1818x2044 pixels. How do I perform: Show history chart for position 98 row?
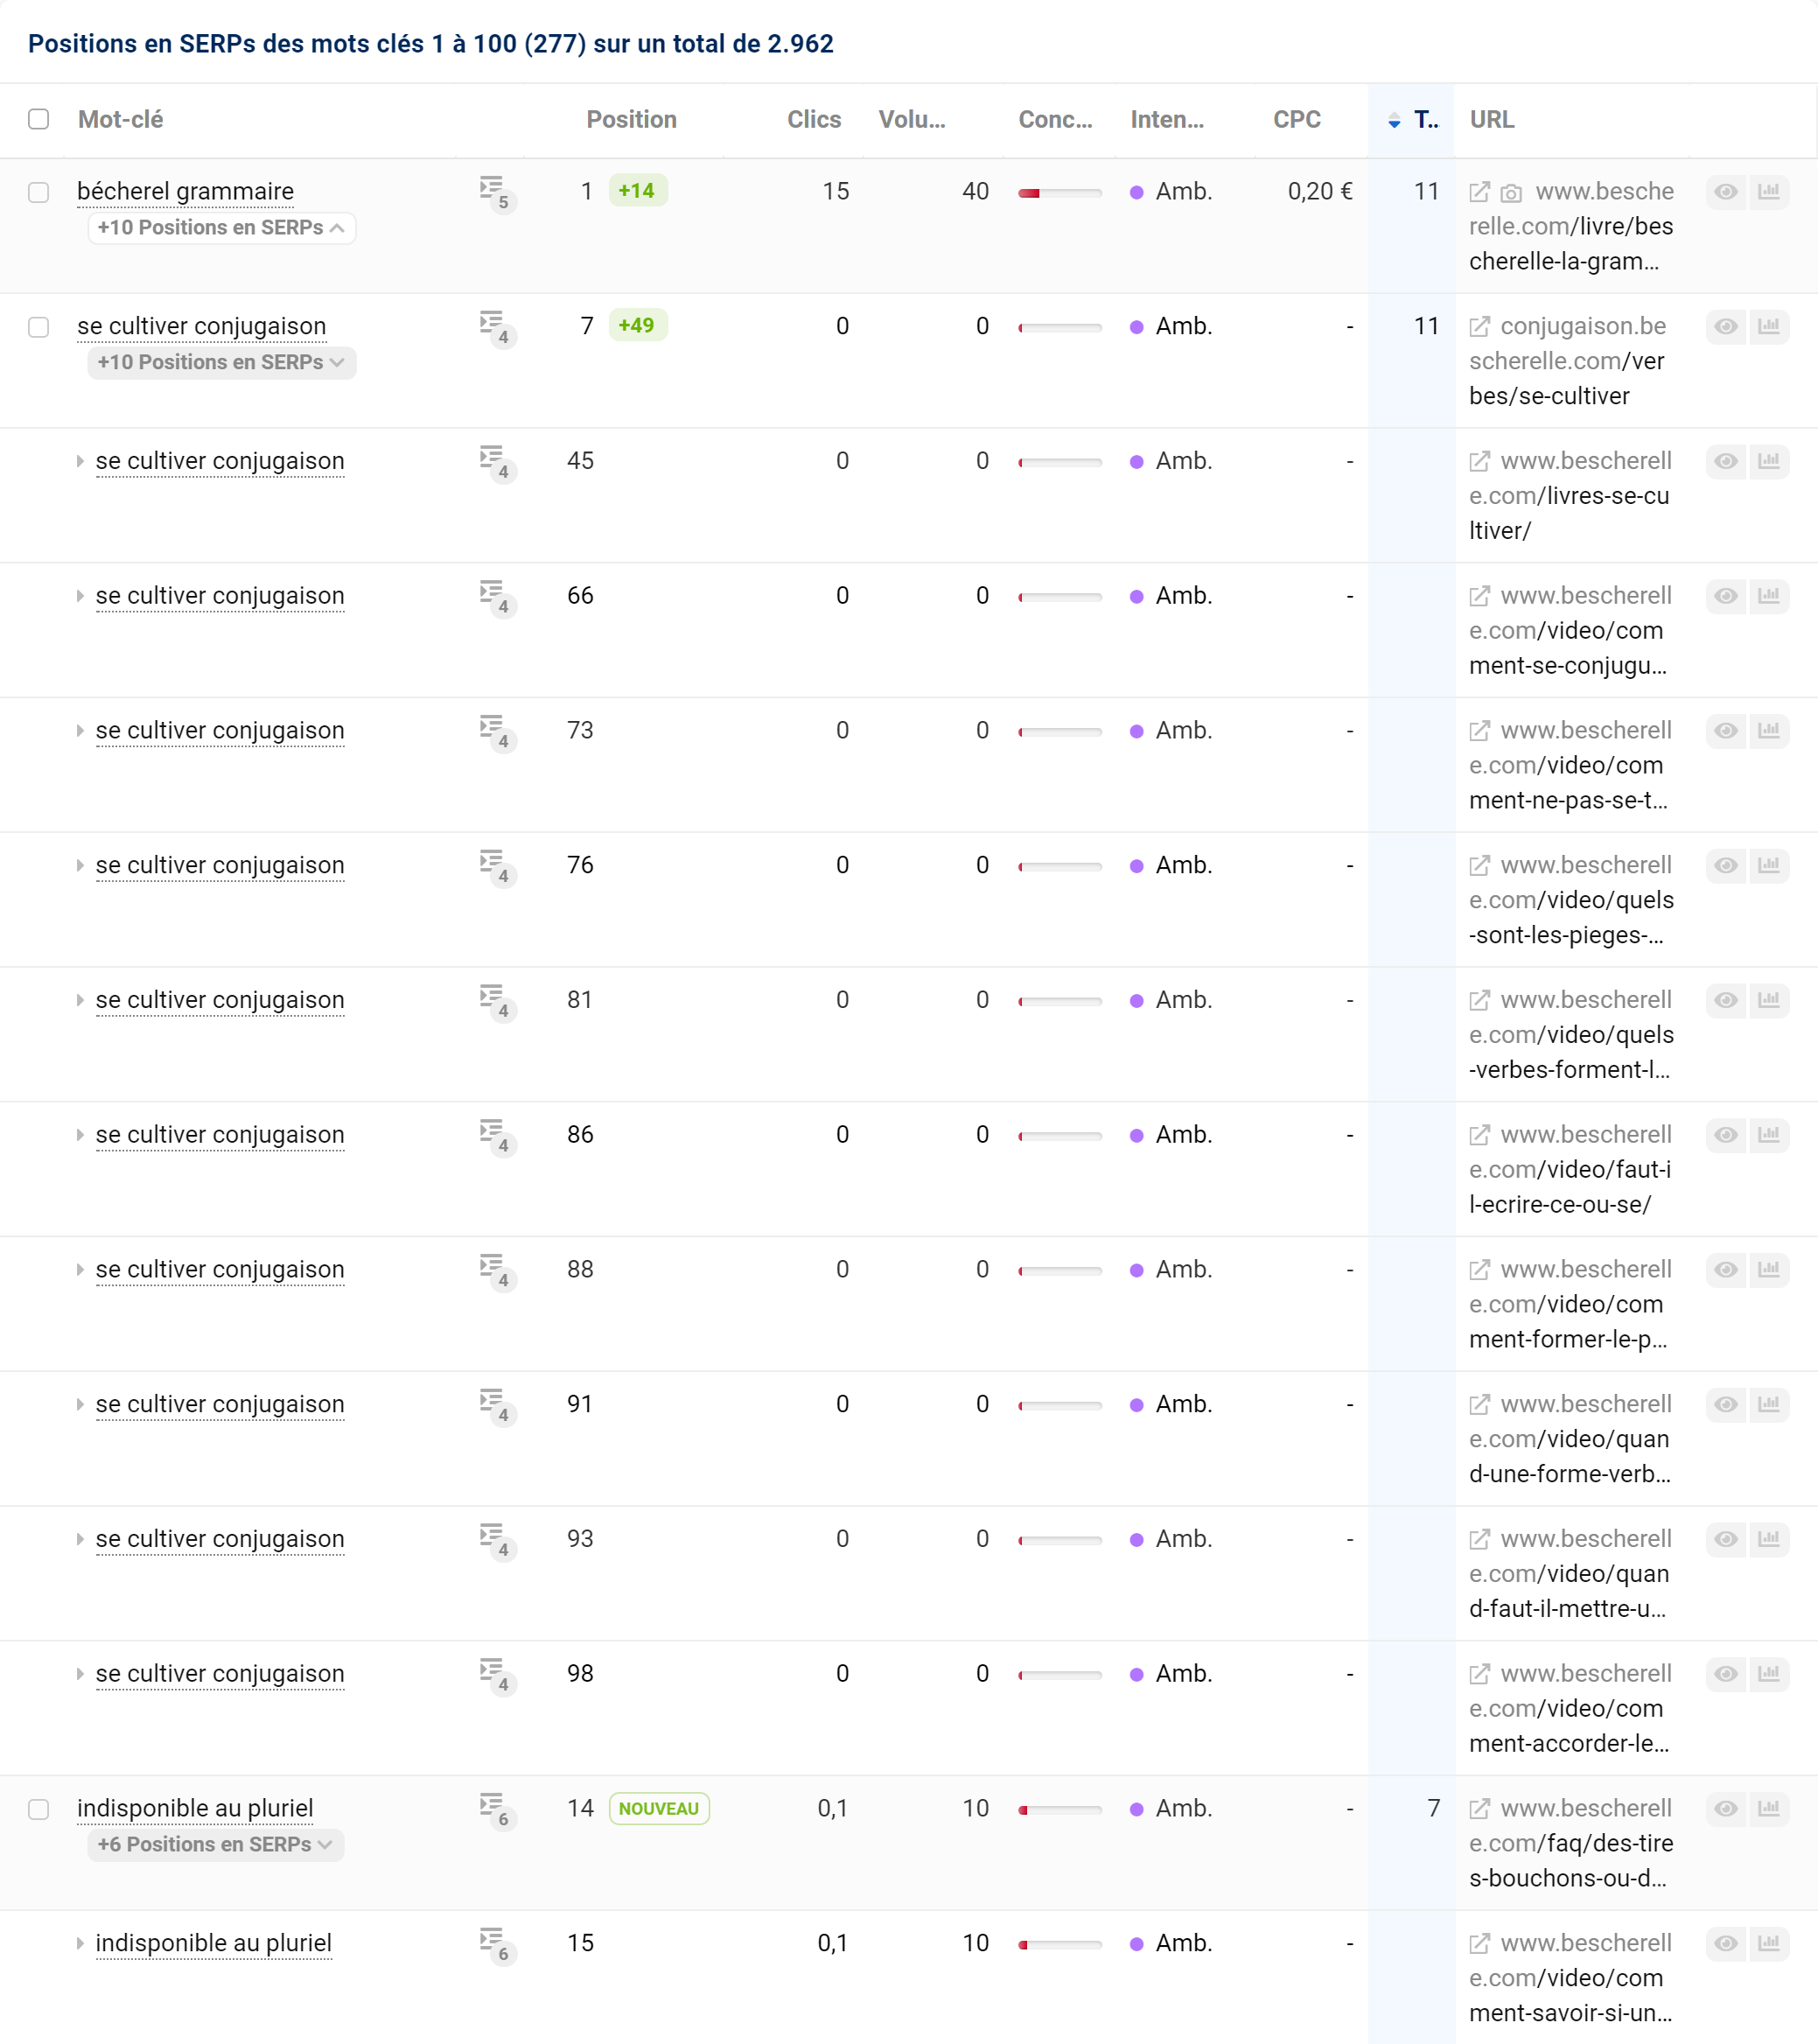[1768, 1674]
